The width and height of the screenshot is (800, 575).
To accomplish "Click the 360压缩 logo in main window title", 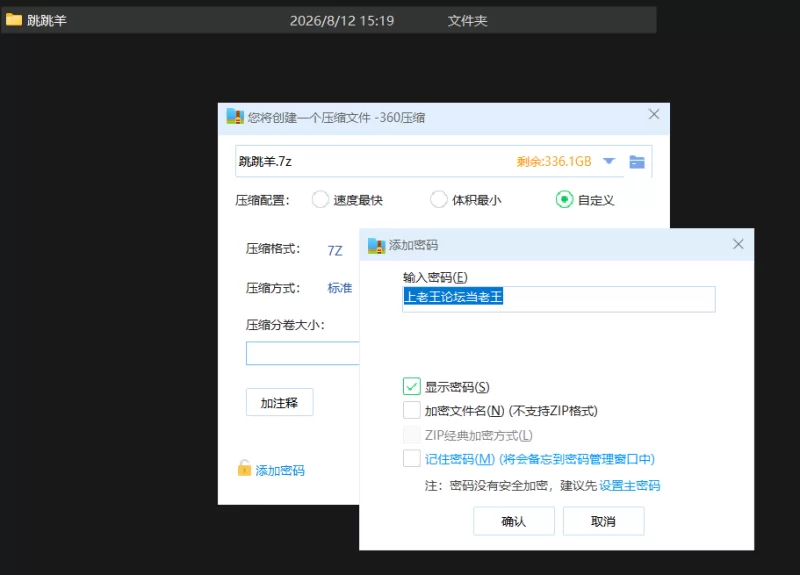I will (235, 117).
